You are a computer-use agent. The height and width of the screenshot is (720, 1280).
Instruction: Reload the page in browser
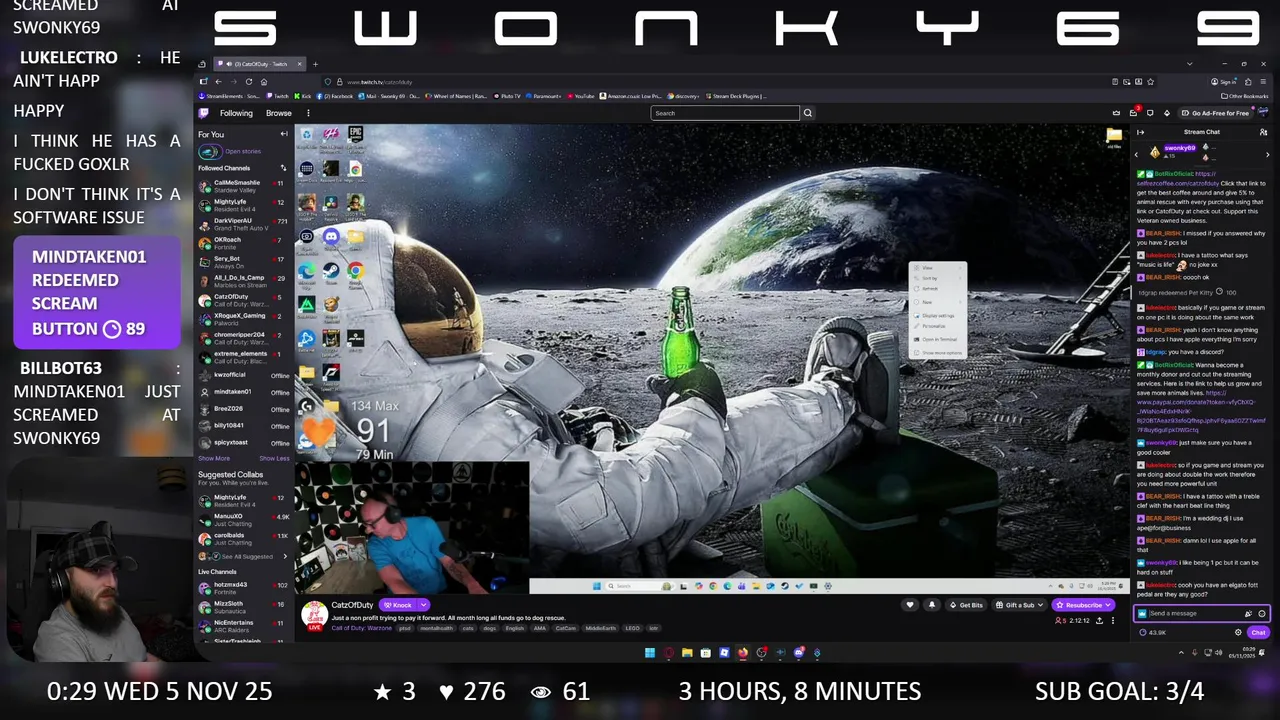click(x=248, y=82)
